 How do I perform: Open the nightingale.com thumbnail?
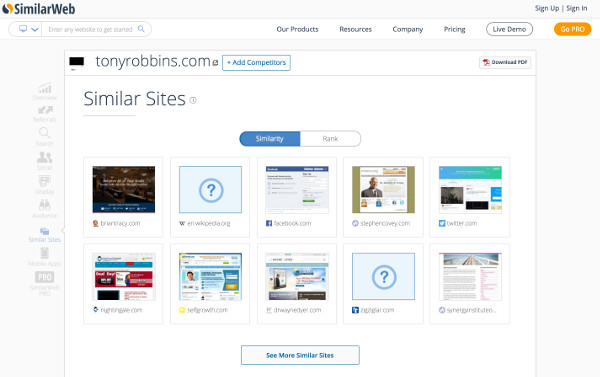(124, 276)
